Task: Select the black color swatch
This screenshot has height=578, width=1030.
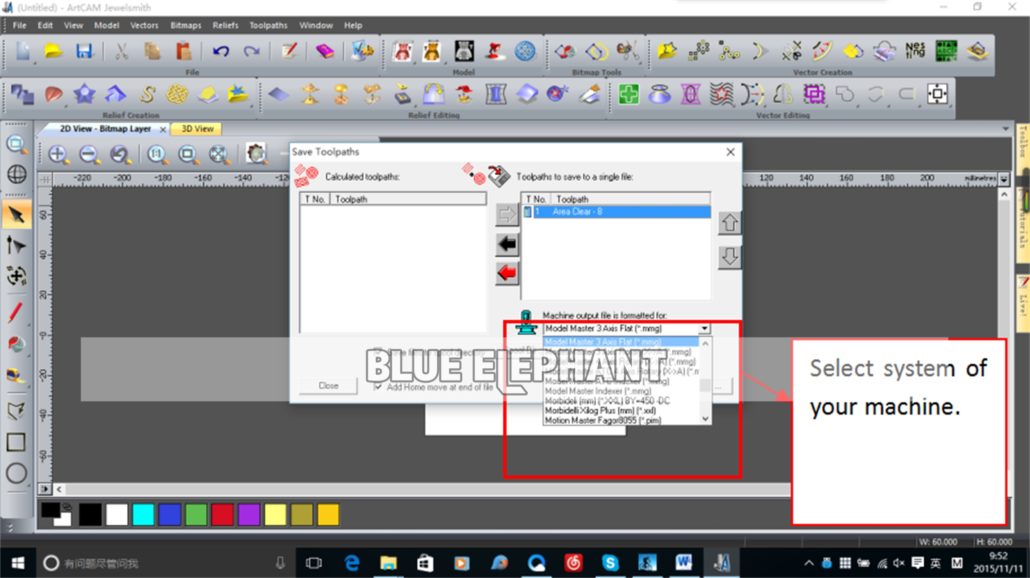Action: pyautogui.click(x=90, y=514)
